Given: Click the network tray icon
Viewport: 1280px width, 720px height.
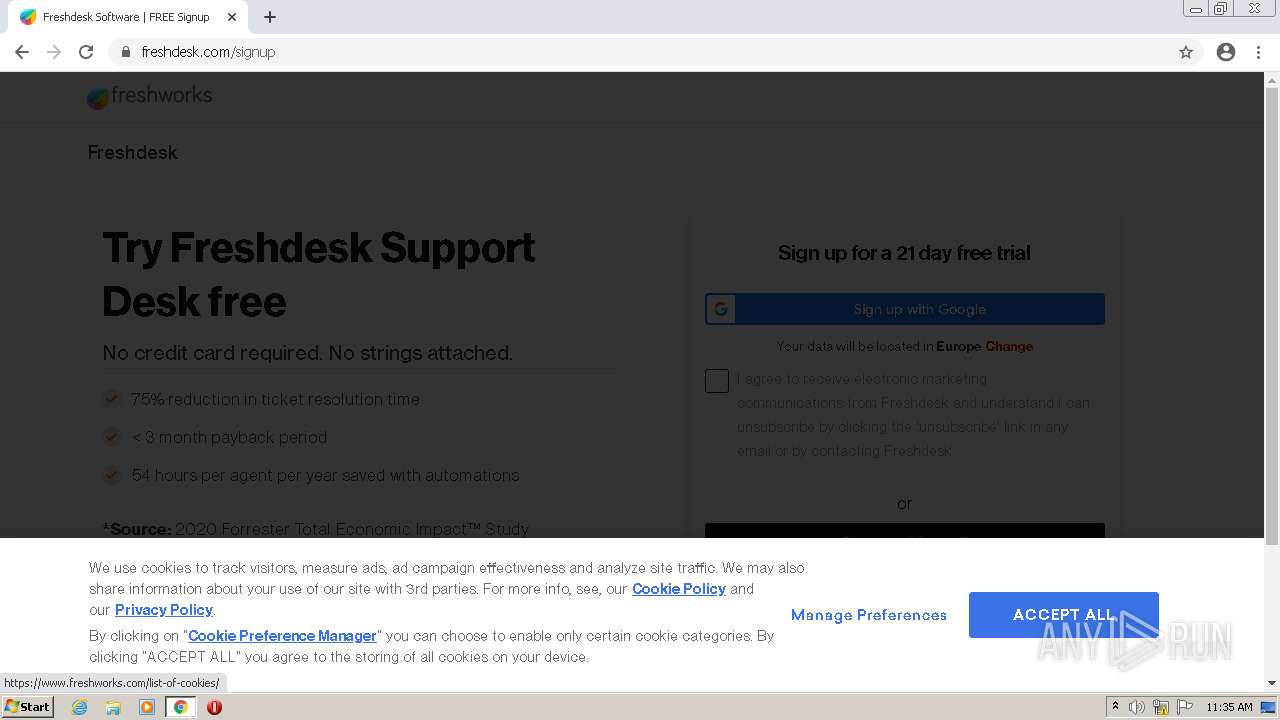Looking at the screenshot, I should click(x=1161, y=707).
